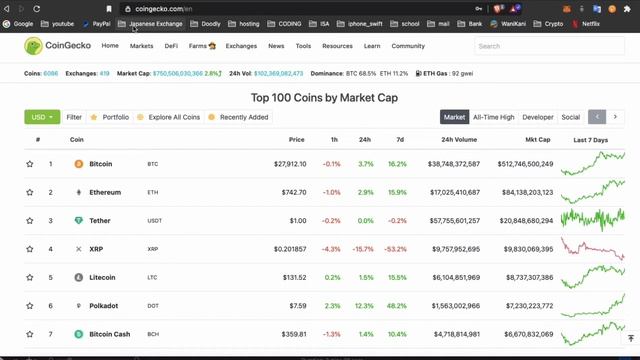Go to Home in navigation

pos(110,46)
